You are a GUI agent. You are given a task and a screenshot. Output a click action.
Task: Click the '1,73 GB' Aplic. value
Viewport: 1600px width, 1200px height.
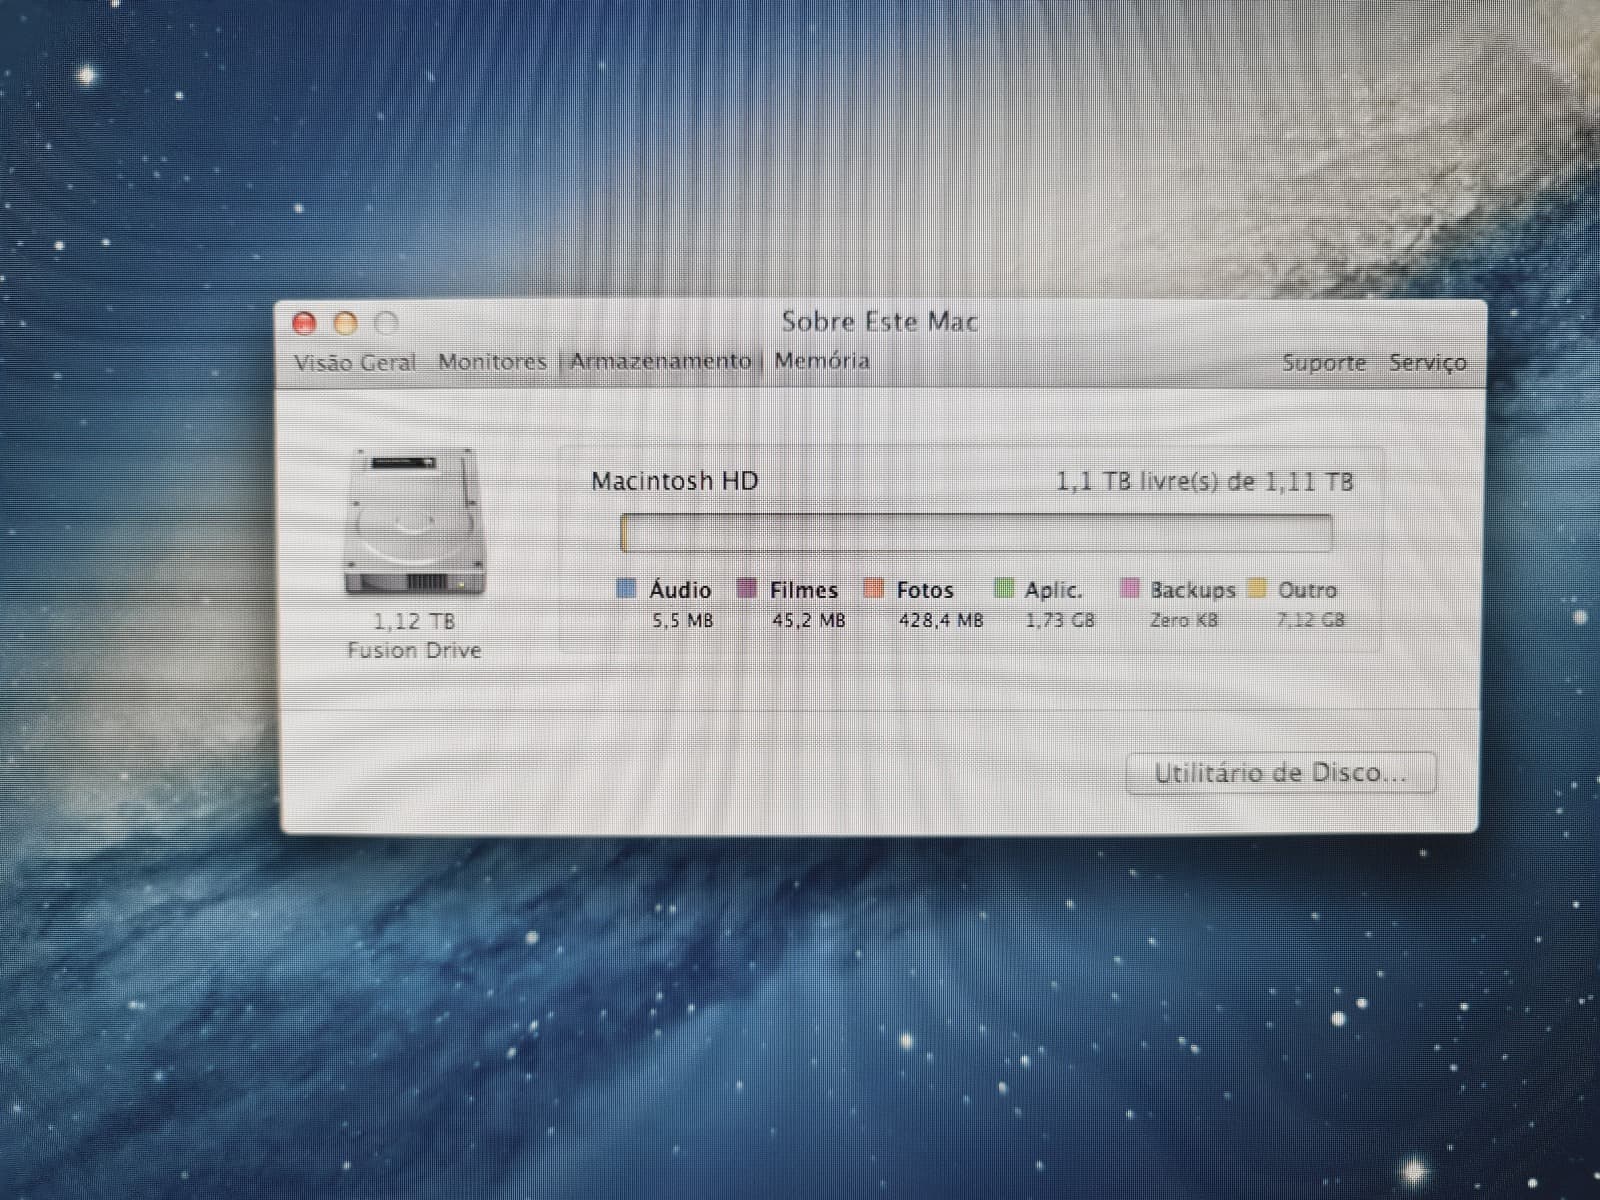pos(1060,620)
